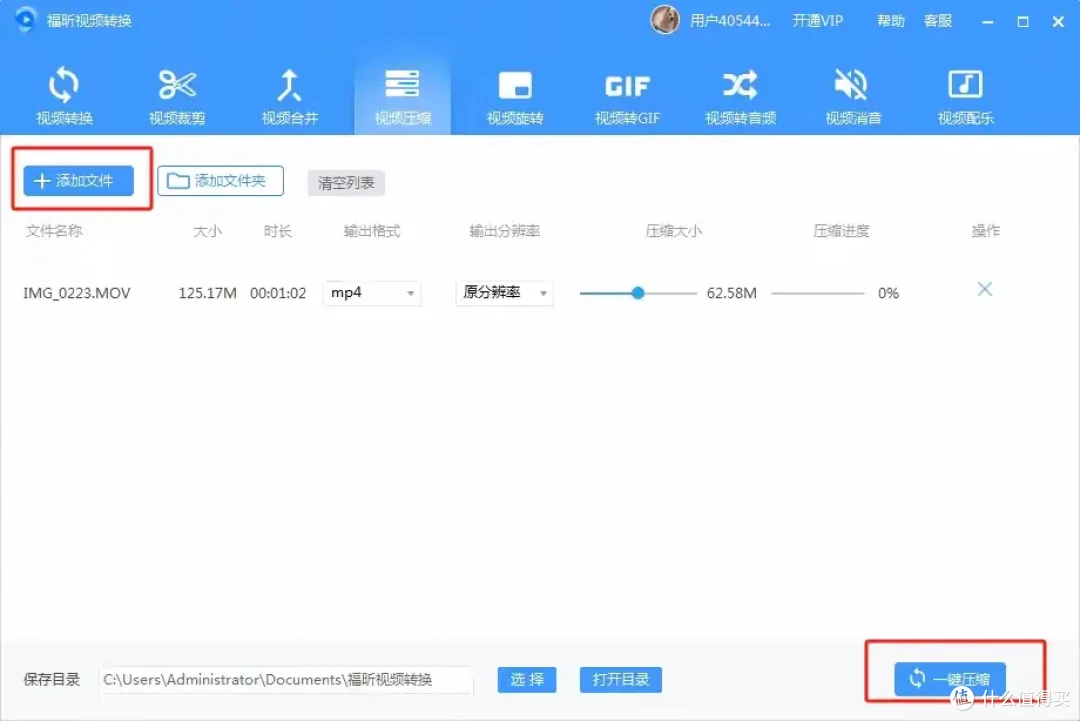The image size is (1080, 721).
Task: Click the 福昕视频转换 app logo
Action: 25,19
